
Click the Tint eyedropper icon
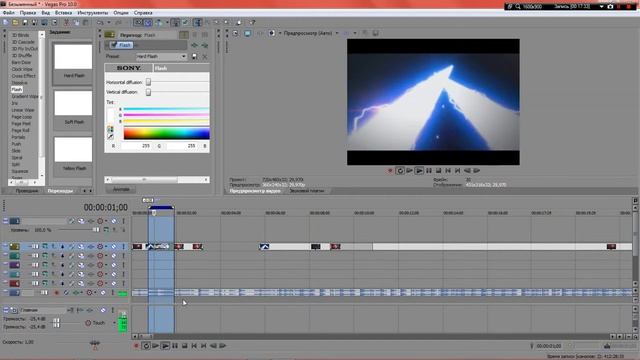(x=110, y=137)
